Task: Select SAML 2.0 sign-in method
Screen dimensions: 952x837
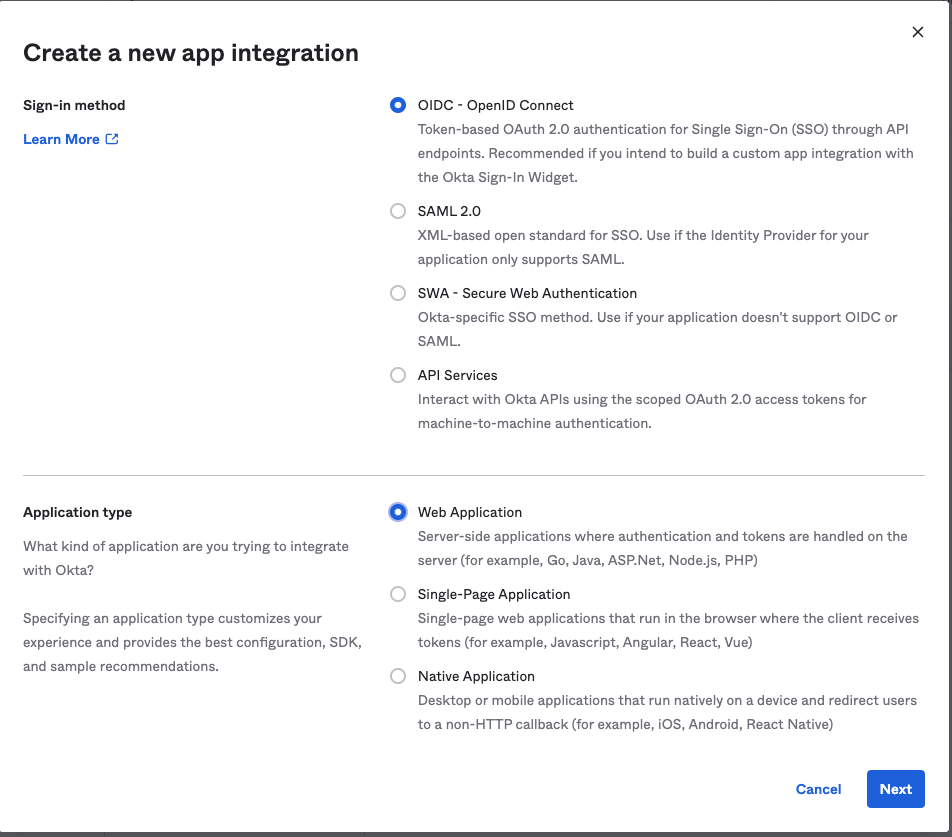Action: [x=398, y=211]
